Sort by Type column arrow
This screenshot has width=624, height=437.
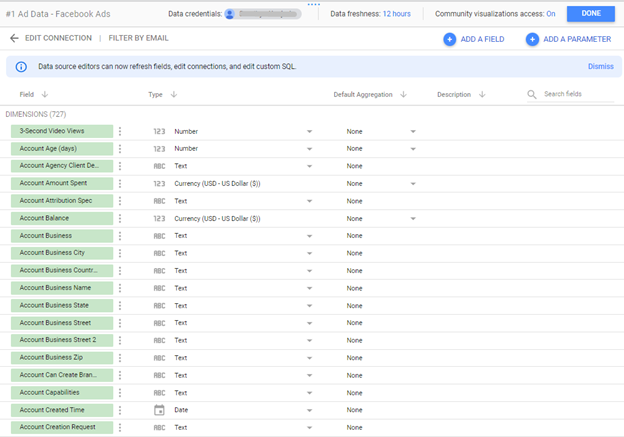point(174,94)
